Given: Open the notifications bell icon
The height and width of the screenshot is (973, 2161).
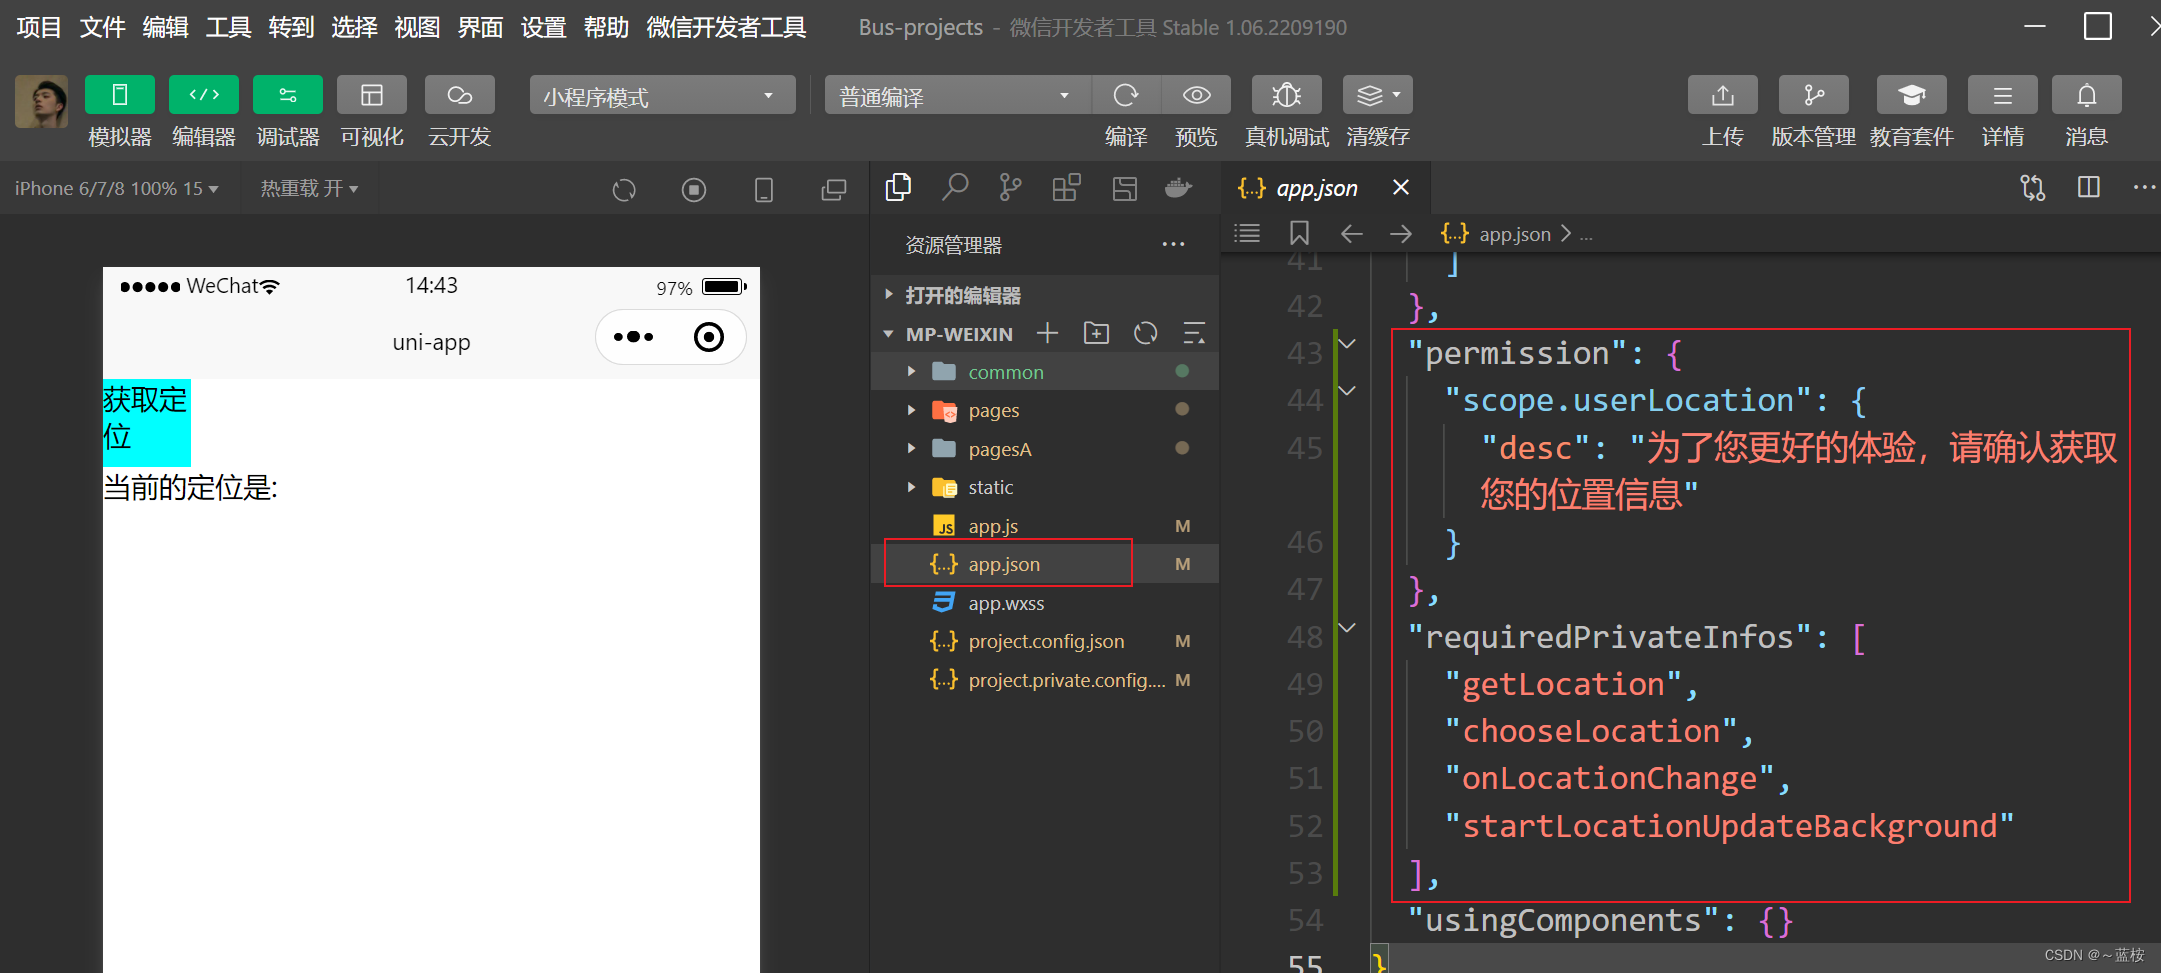Looking at the screenshot, I should pos(2086,95).
